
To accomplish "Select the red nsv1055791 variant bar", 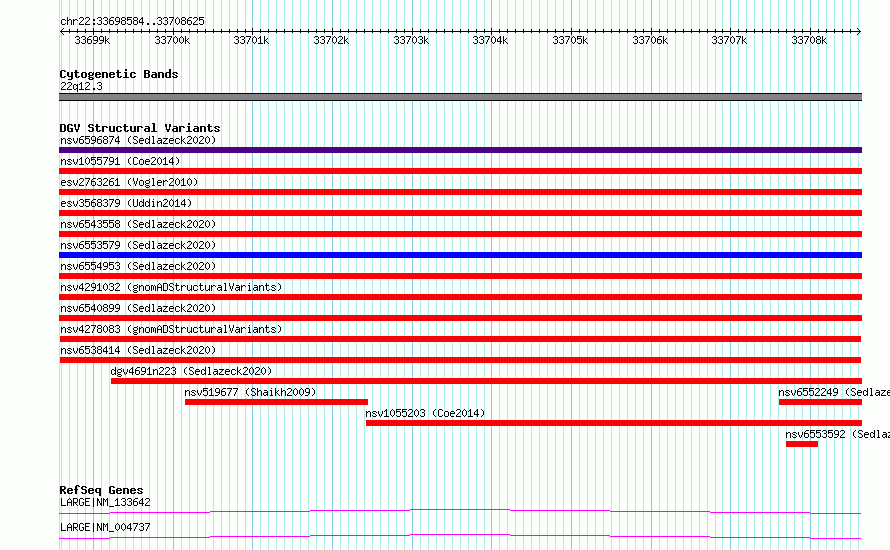I will [x=460, y=171].
